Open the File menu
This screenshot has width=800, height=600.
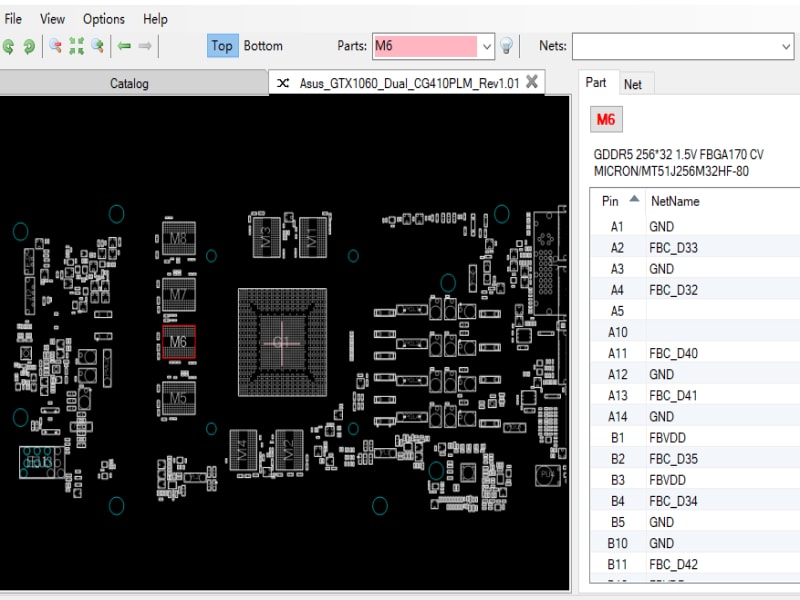pyautogui.click(x=13, y=19)
